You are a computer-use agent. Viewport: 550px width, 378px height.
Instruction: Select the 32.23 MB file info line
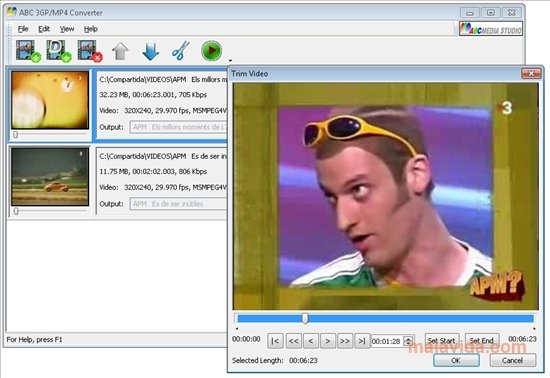tap(153, 95)
